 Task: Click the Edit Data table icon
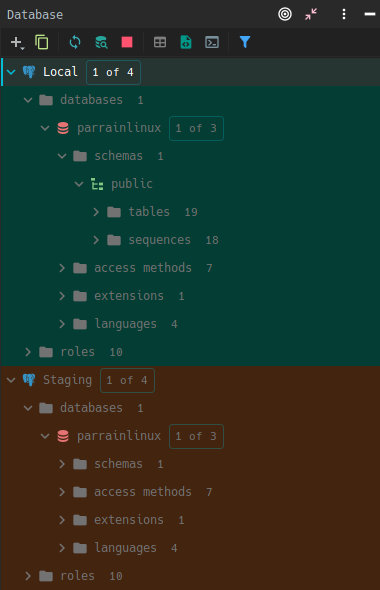pyautogui.click(x=160, y=42)
